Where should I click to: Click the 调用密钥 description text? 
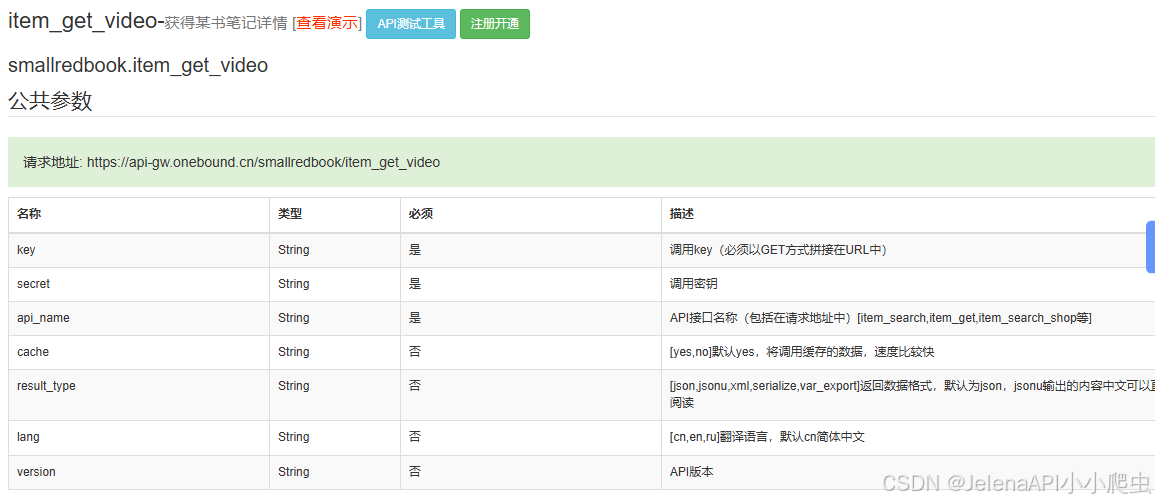pos(694,284)
